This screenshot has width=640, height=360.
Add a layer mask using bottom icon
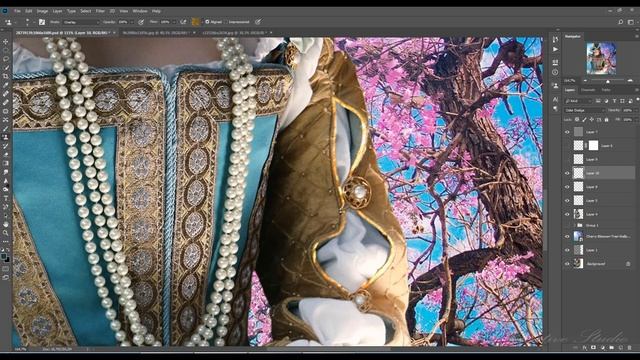pyautogui.click(x=593, y=348)
